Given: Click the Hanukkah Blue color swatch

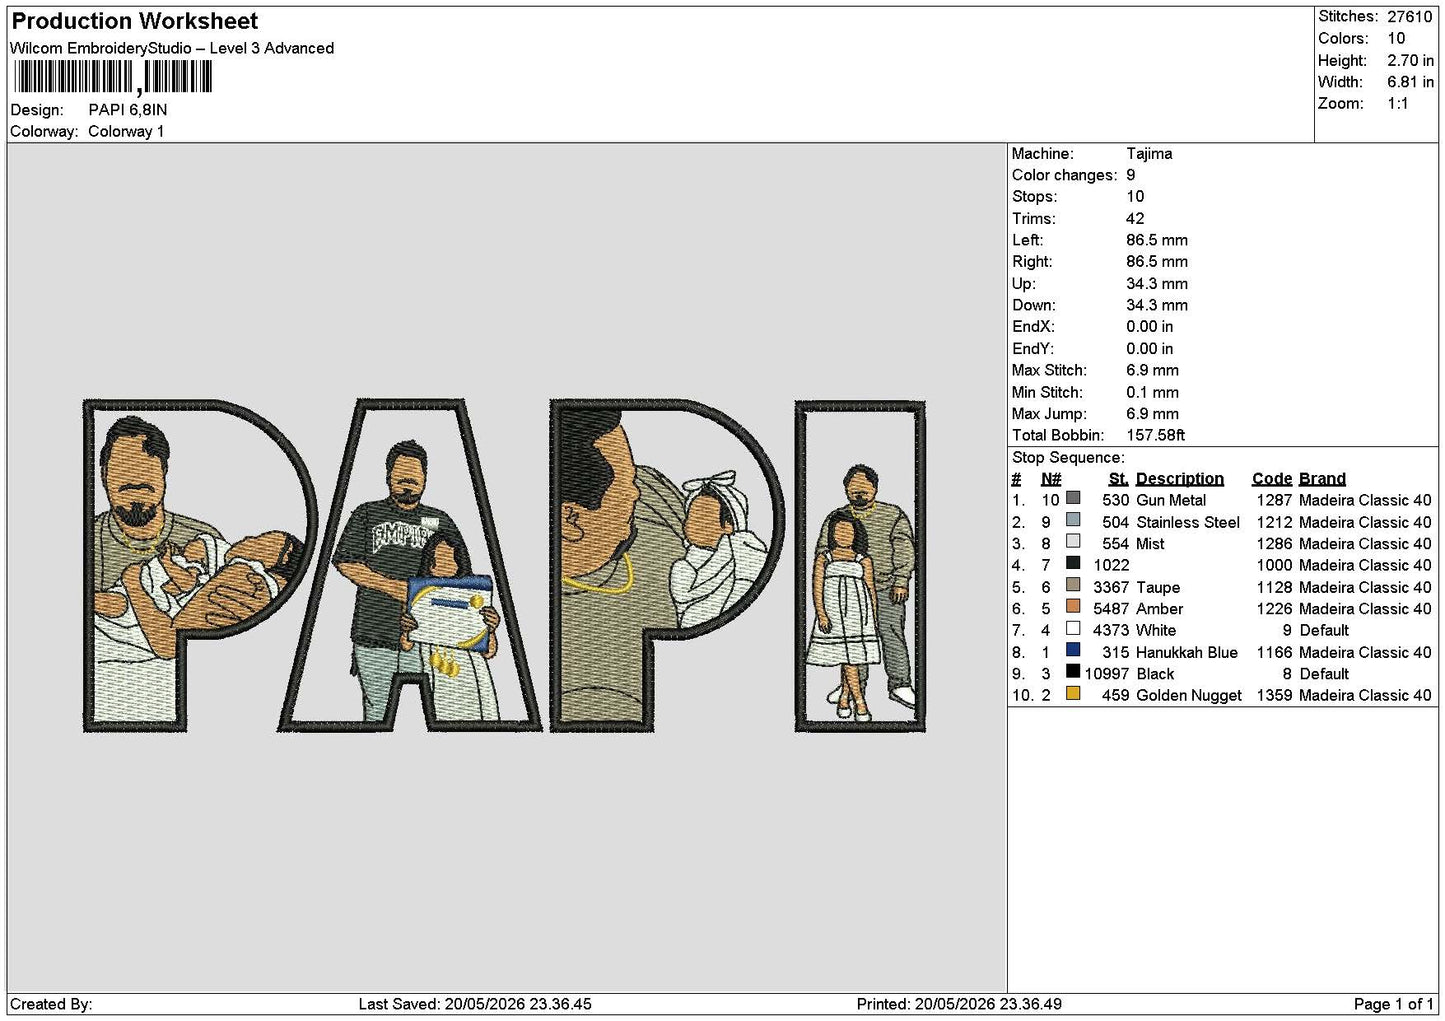Looking at the screenshot, I should pos(1073,650).
